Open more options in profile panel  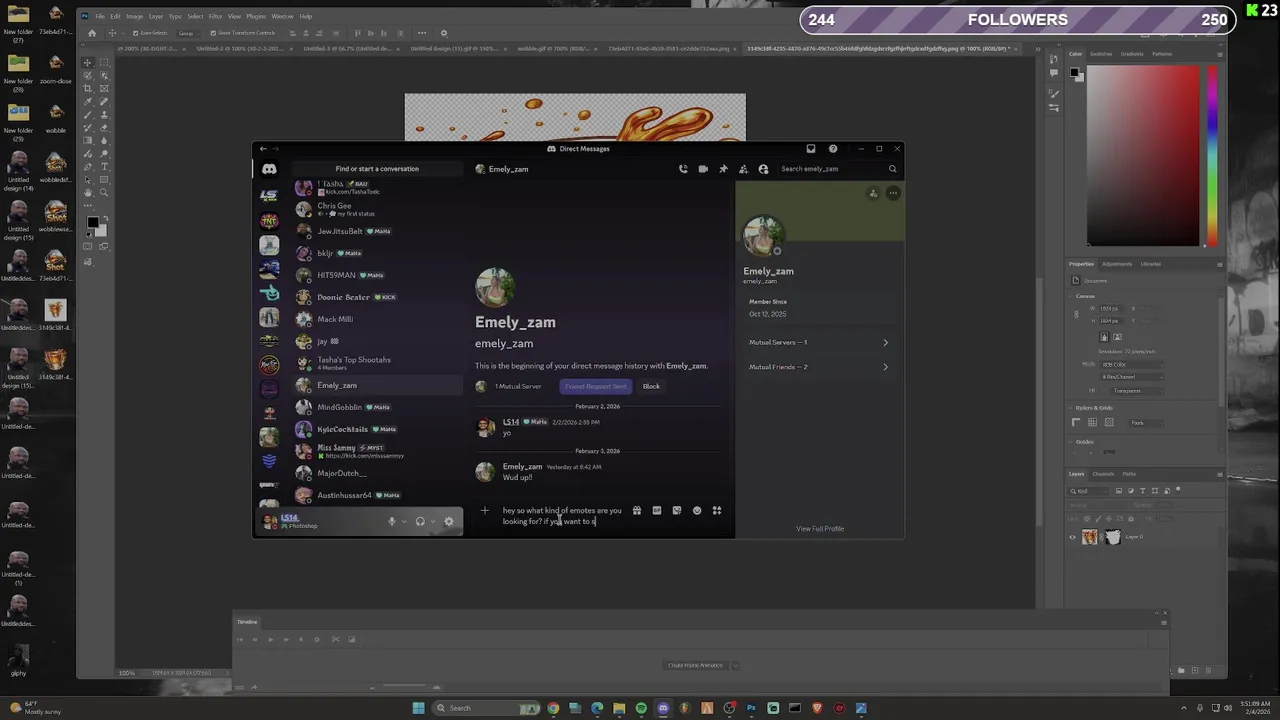point(893,194)
